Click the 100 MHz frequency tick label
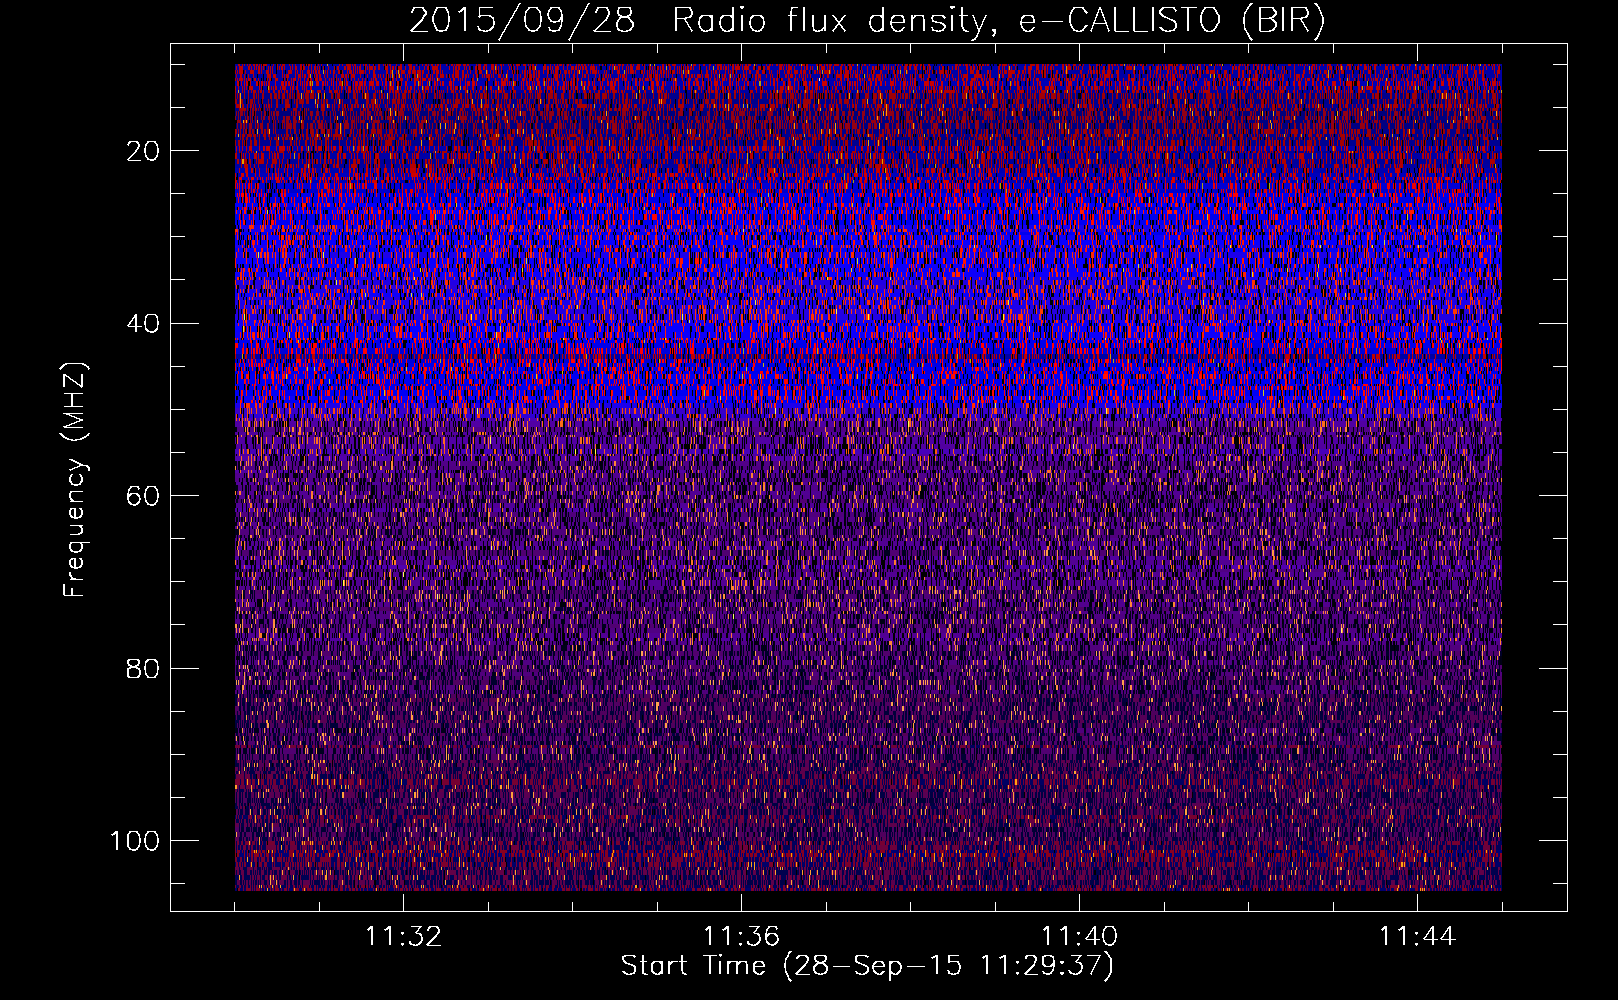The height and width of the screenshot is (1000, 1618). [135, 841]
